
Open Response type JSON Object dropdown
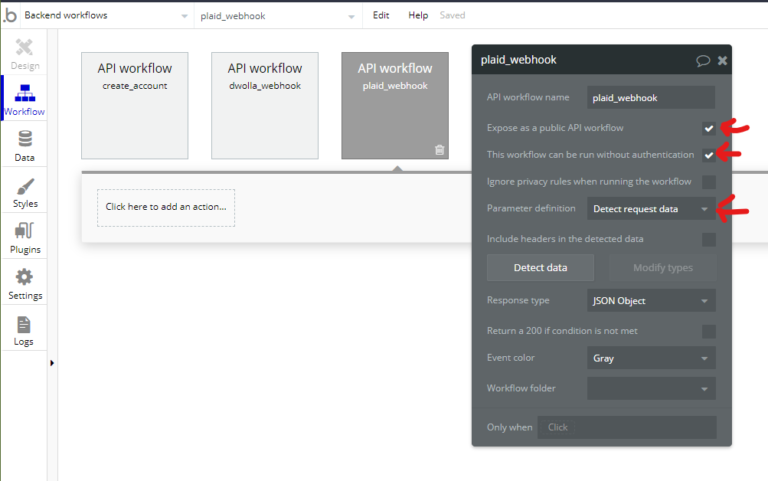pos(651,301)
